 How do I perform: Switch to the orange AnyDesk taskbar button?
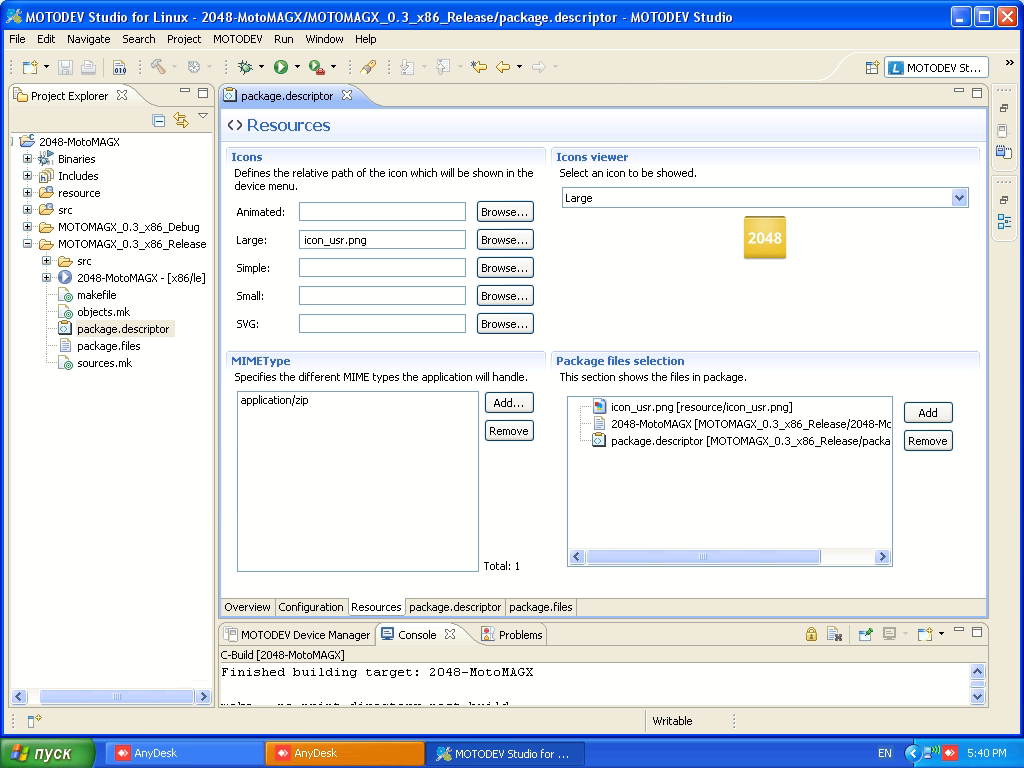(345, 754)
